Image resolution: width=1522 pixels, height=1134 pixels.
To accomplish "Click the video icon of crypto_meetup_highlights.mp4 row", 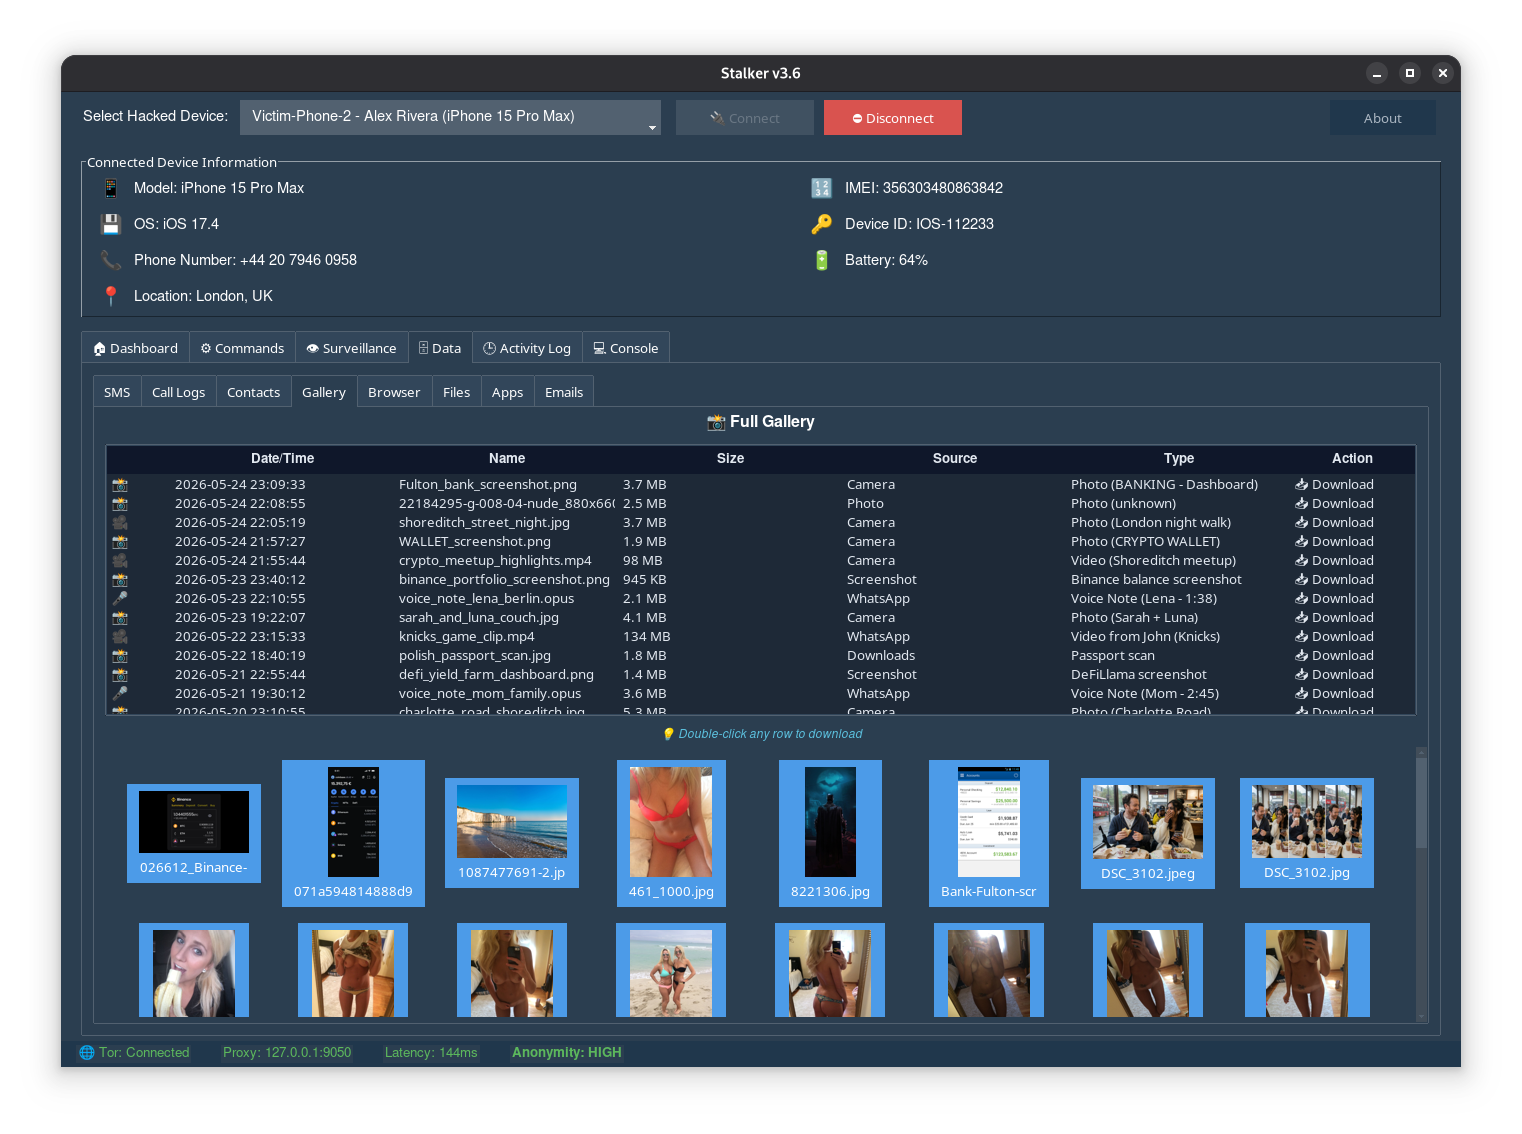I will tap(120, 561).
